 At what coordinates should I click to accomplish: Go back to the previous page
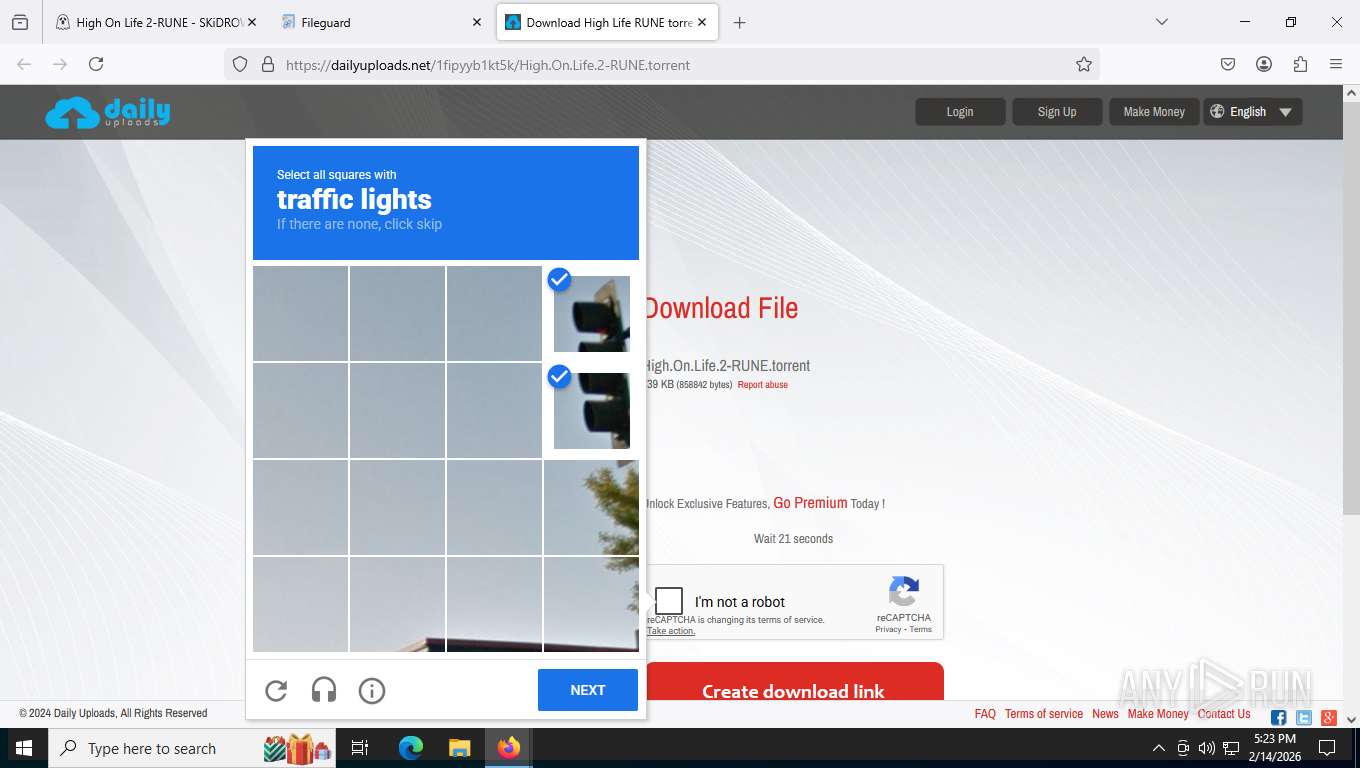[x=24, y=64]
